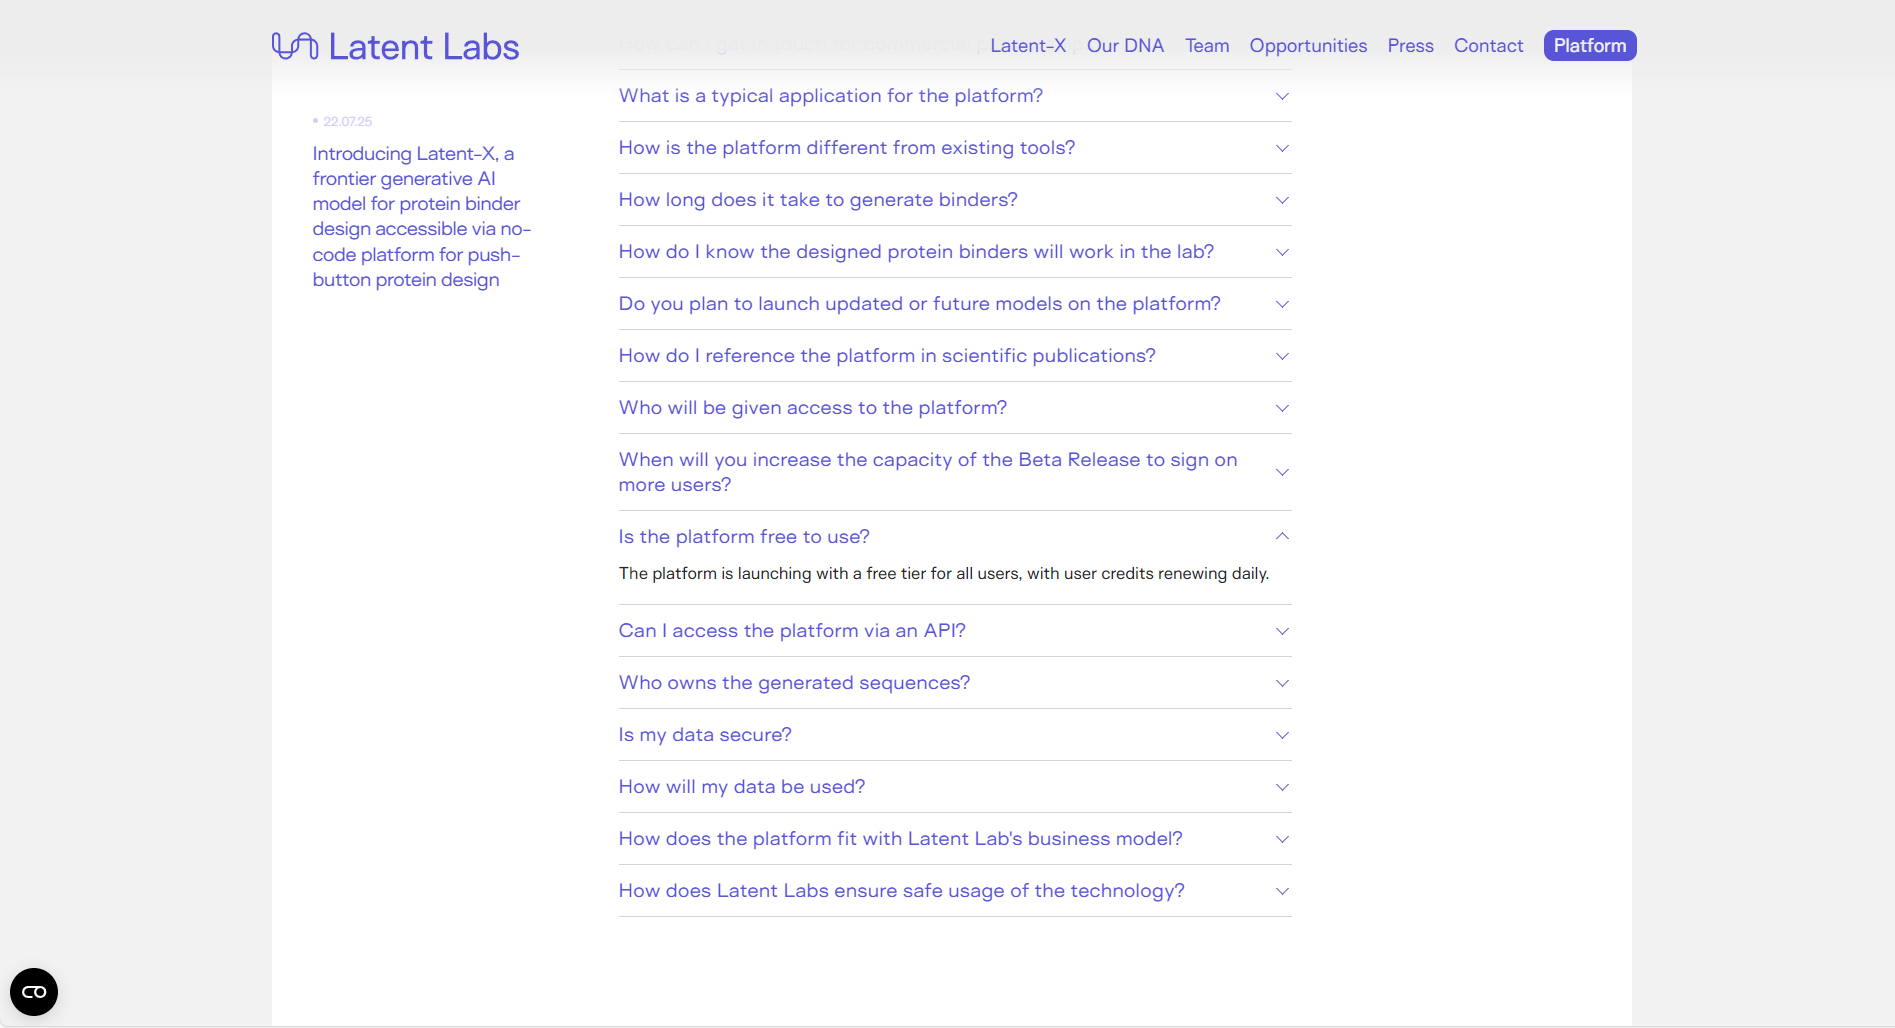Expand 'How long does it take to generate binders?'
The height and width of the screenshot is (1028, 1895).
pos(818,200)
